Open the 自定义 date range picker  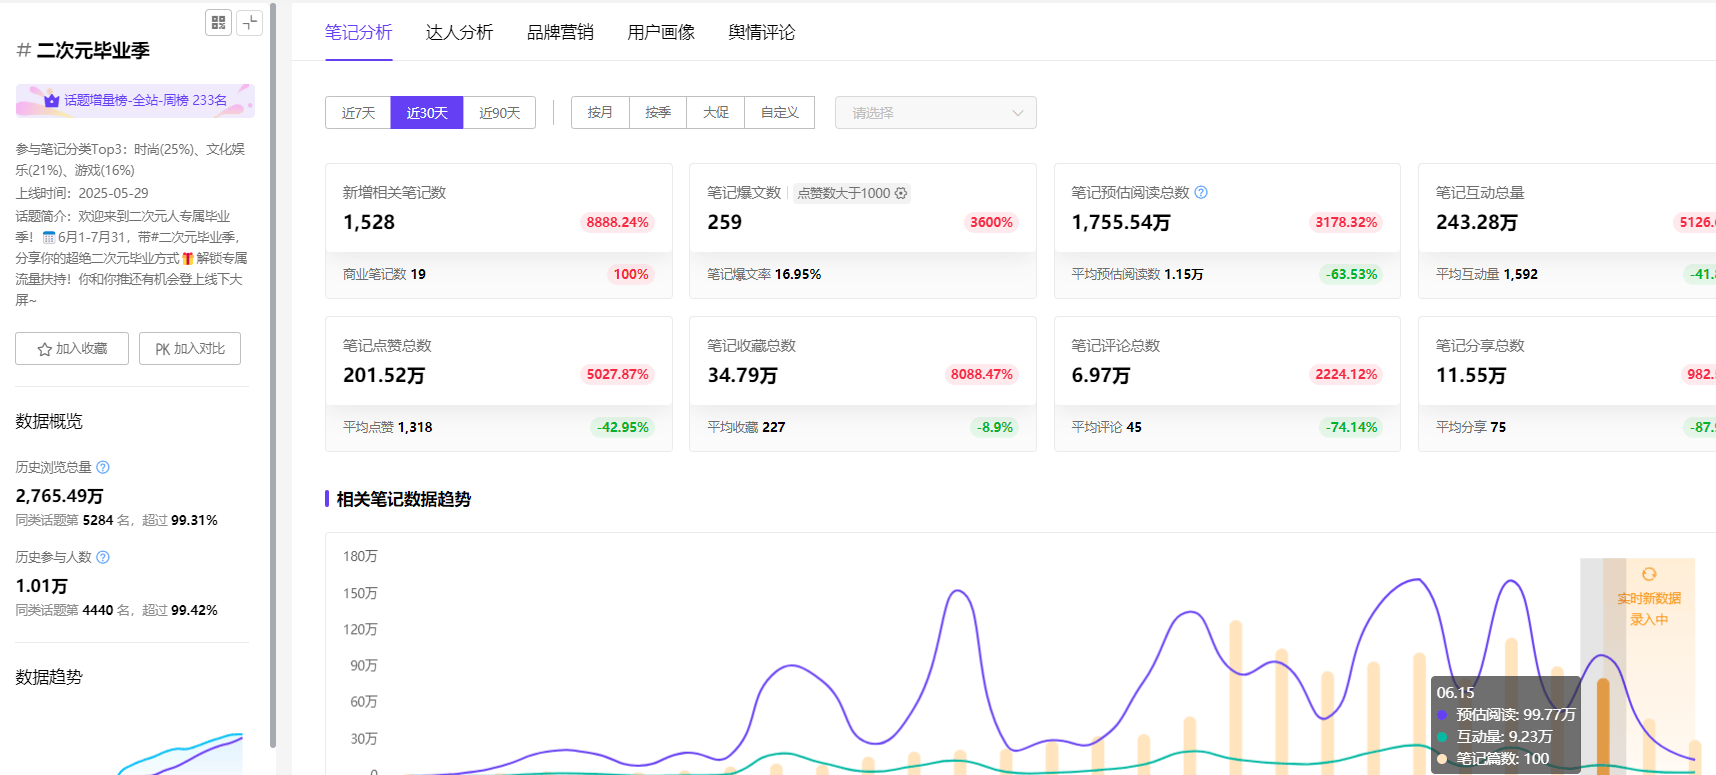[x=779, y=113]
